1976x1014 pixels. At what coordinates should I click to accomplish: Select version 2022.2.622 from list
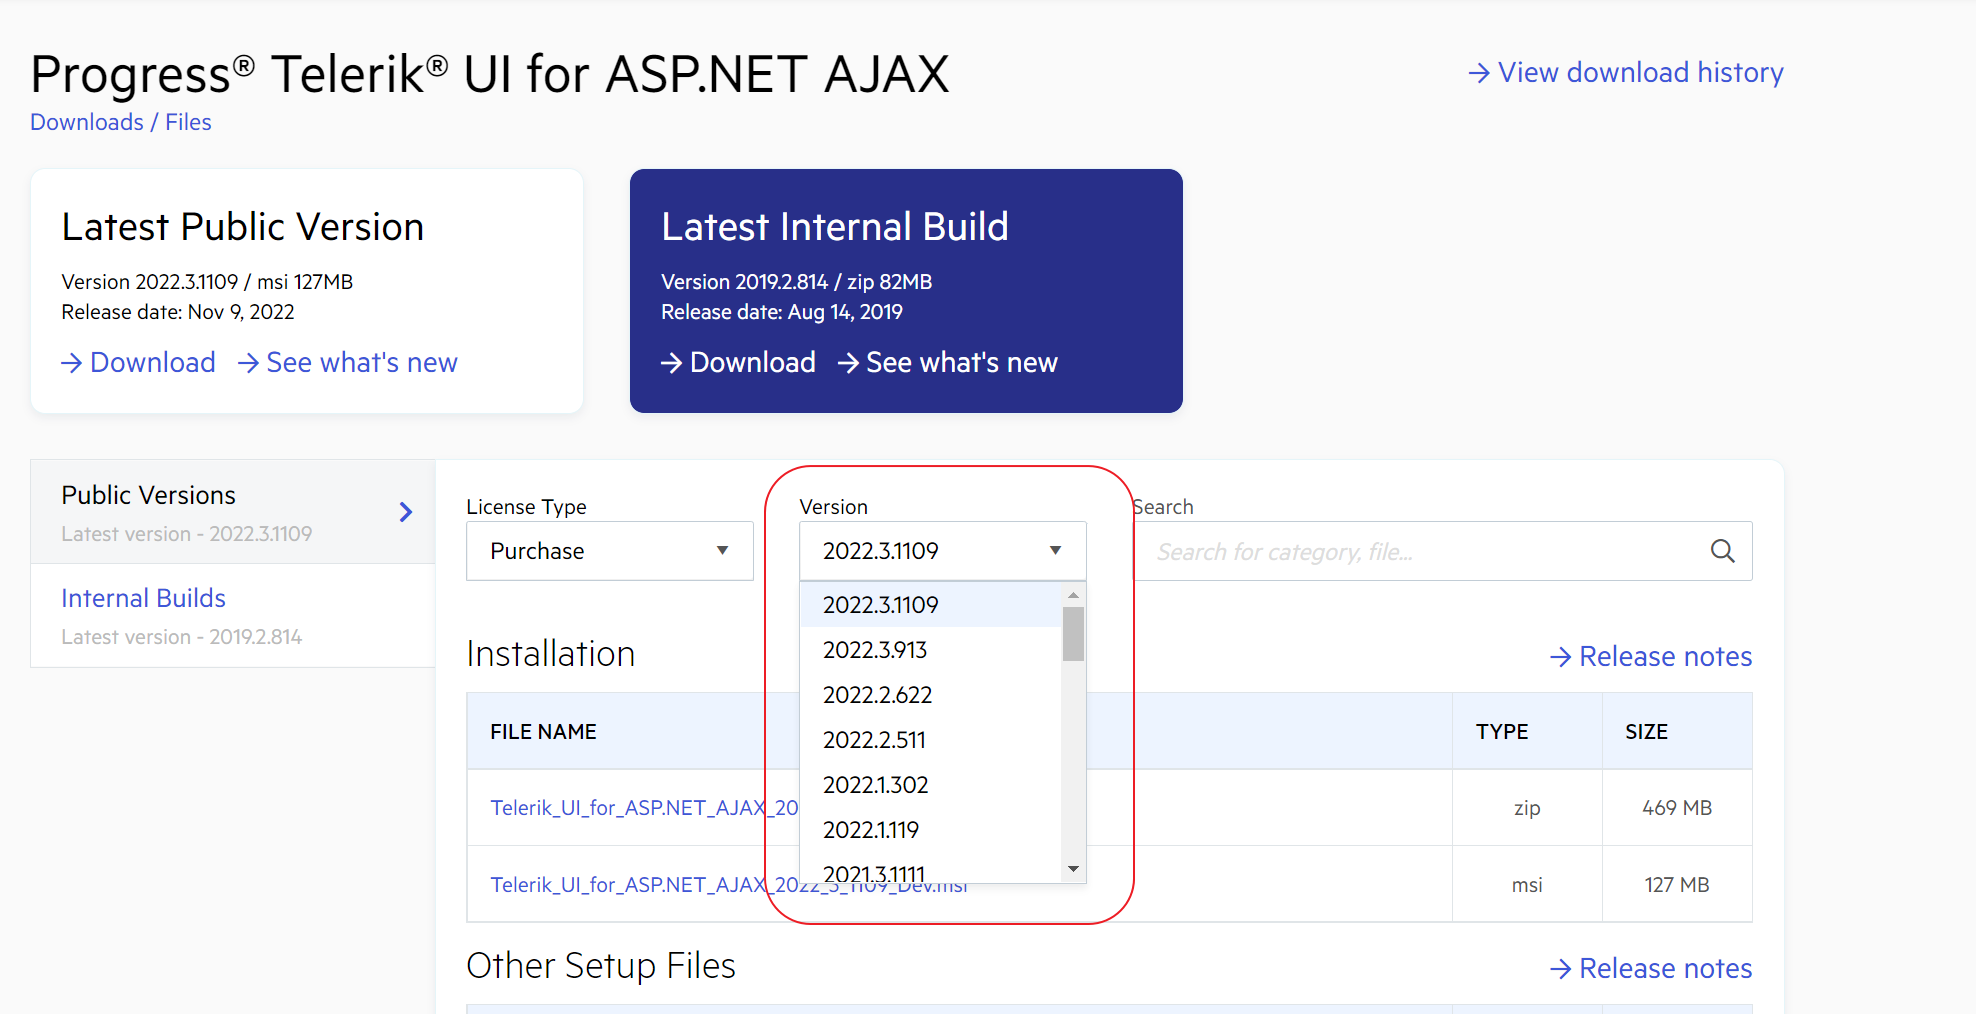tap(877, 695)
